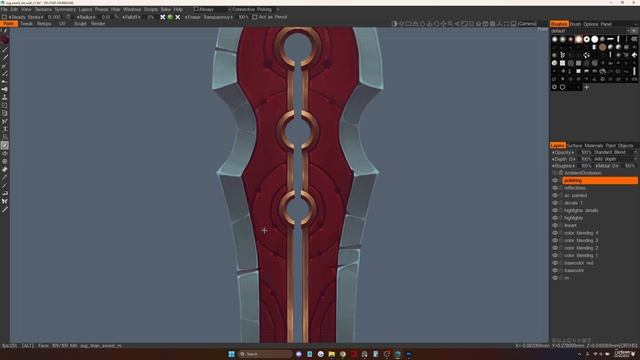The width and height of the screenshot is (640, 360).
Task: Switch to the Retopo room tab
Action: tap(44, 24)
